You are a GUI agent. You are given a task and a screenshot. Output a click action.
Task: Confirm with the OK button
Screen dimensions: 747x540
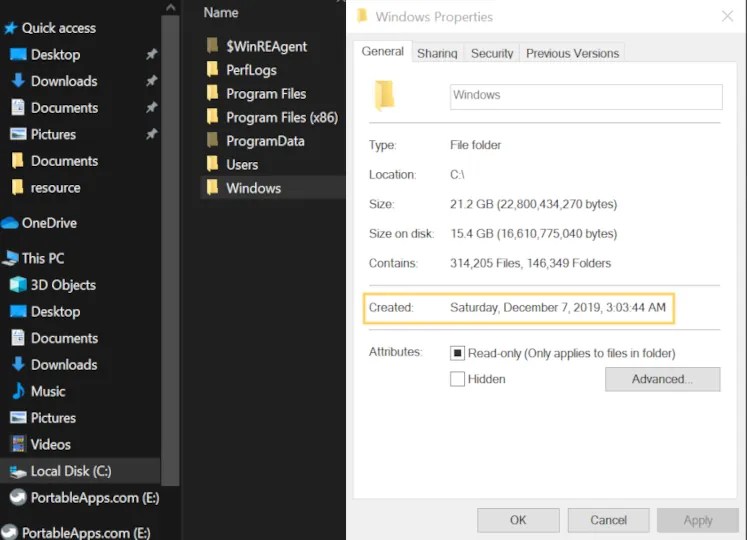[518, 520]
